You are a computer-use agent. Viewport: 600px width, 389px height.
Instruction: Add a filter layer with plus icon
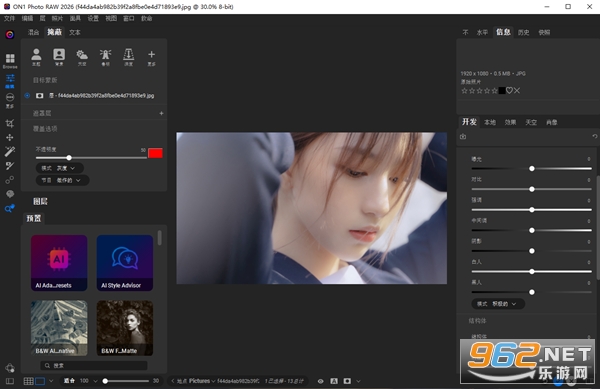point(161,113)
